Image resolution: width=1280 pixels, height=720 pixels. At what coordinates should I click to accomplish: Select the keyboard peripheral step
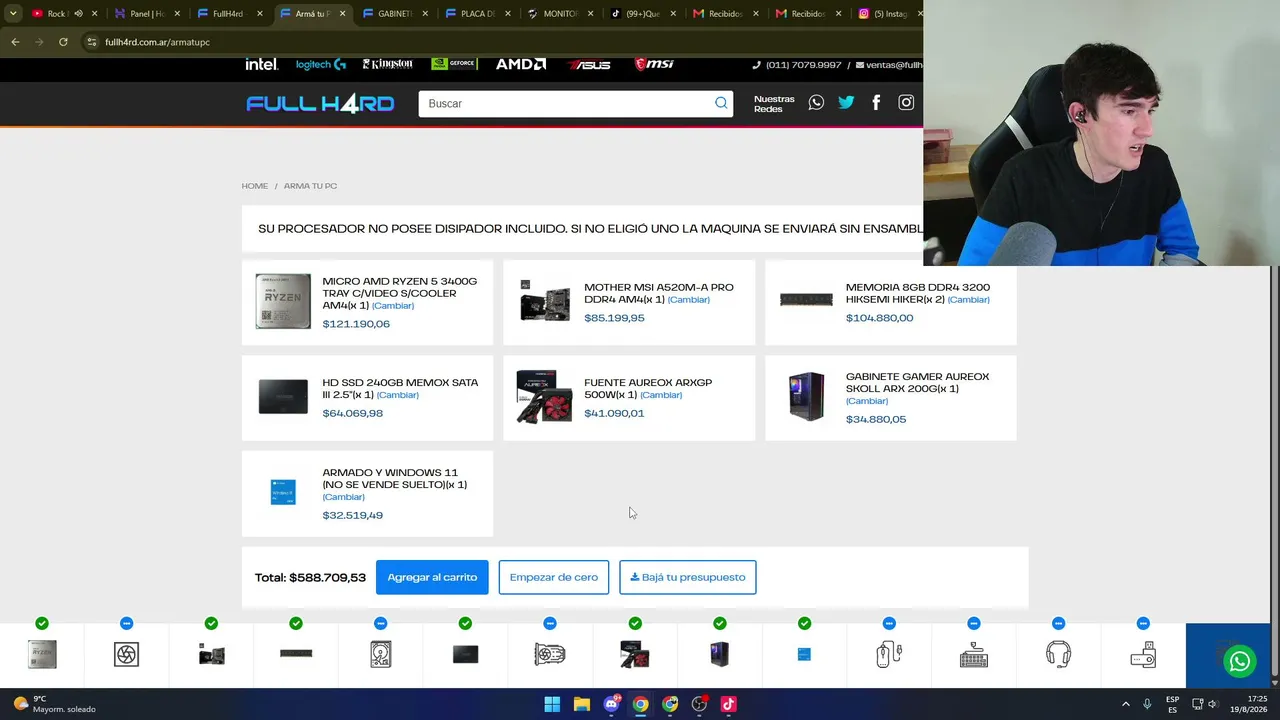coord(974,655)
